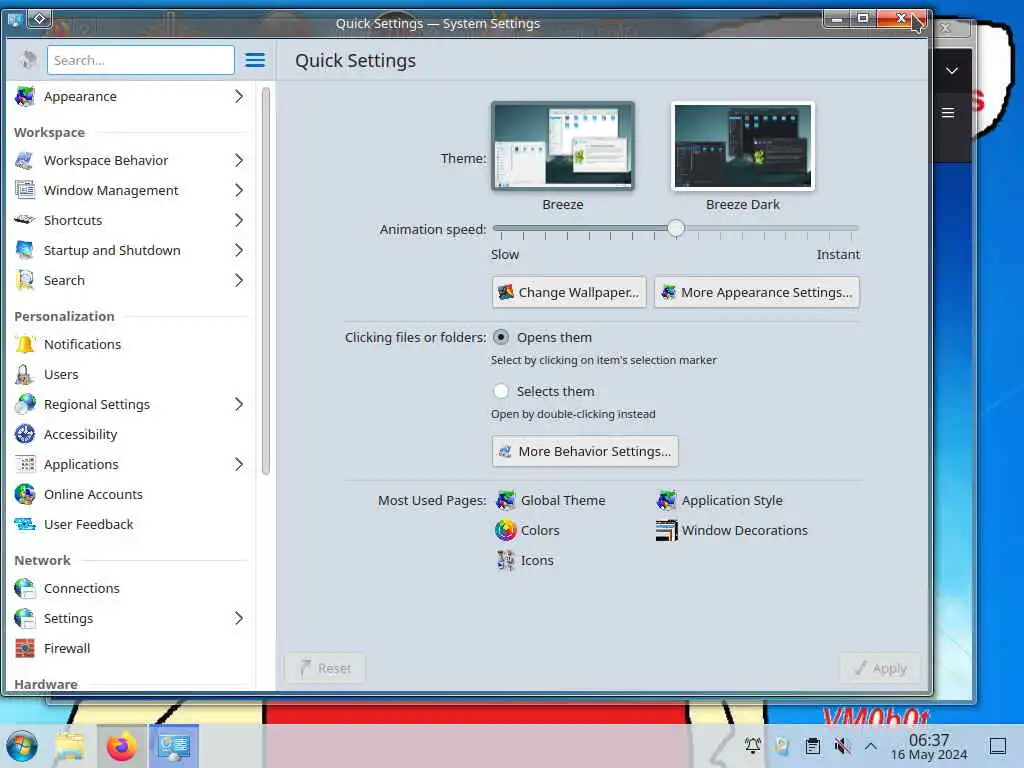Open the Icons page icon

coord(505,560)
